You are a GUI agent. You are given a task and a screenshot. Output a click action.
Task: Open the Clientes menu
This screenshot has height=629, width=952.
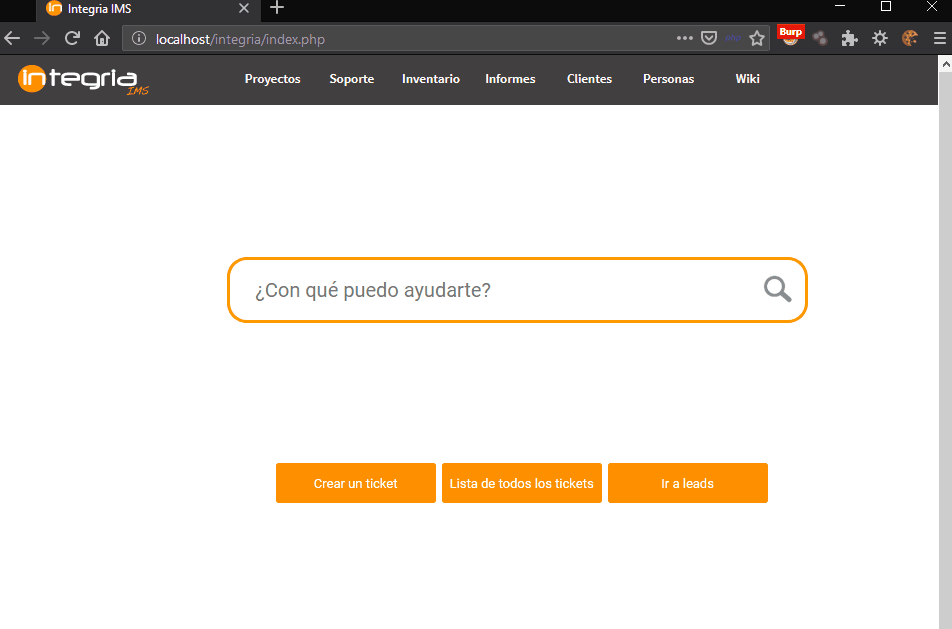tap(589, 79)
